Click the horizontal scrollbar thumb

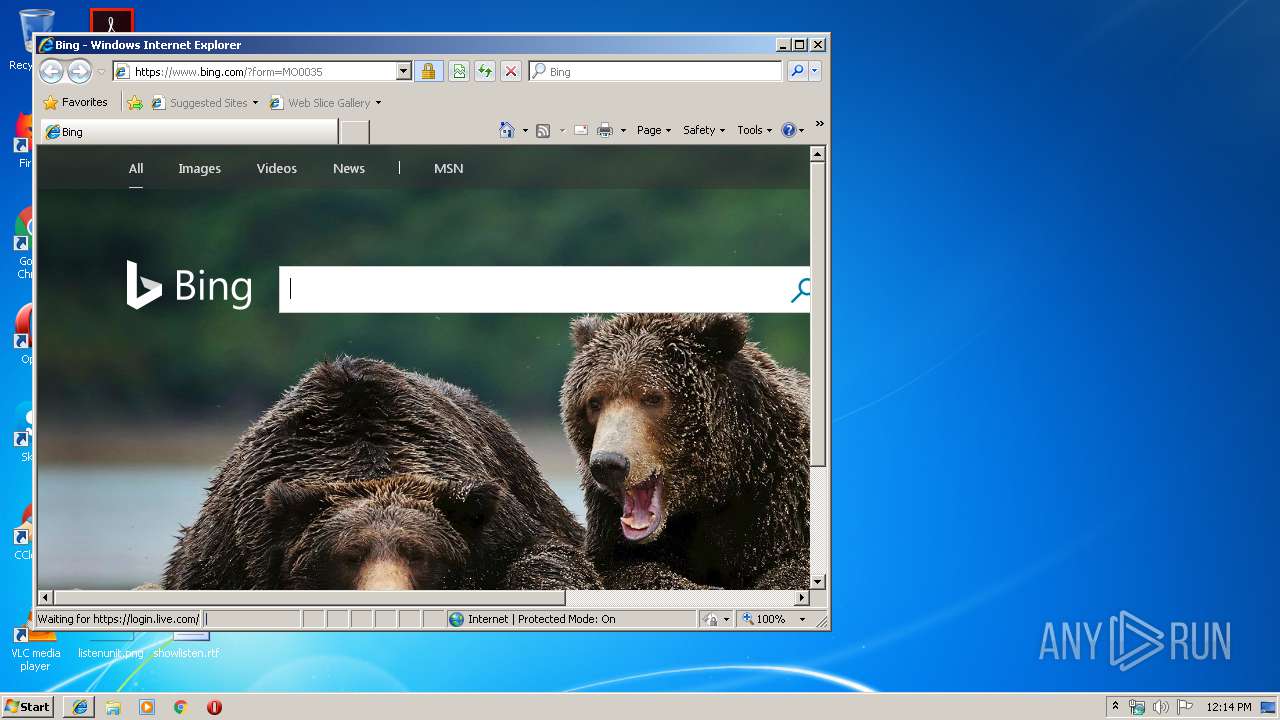point(309,598)
